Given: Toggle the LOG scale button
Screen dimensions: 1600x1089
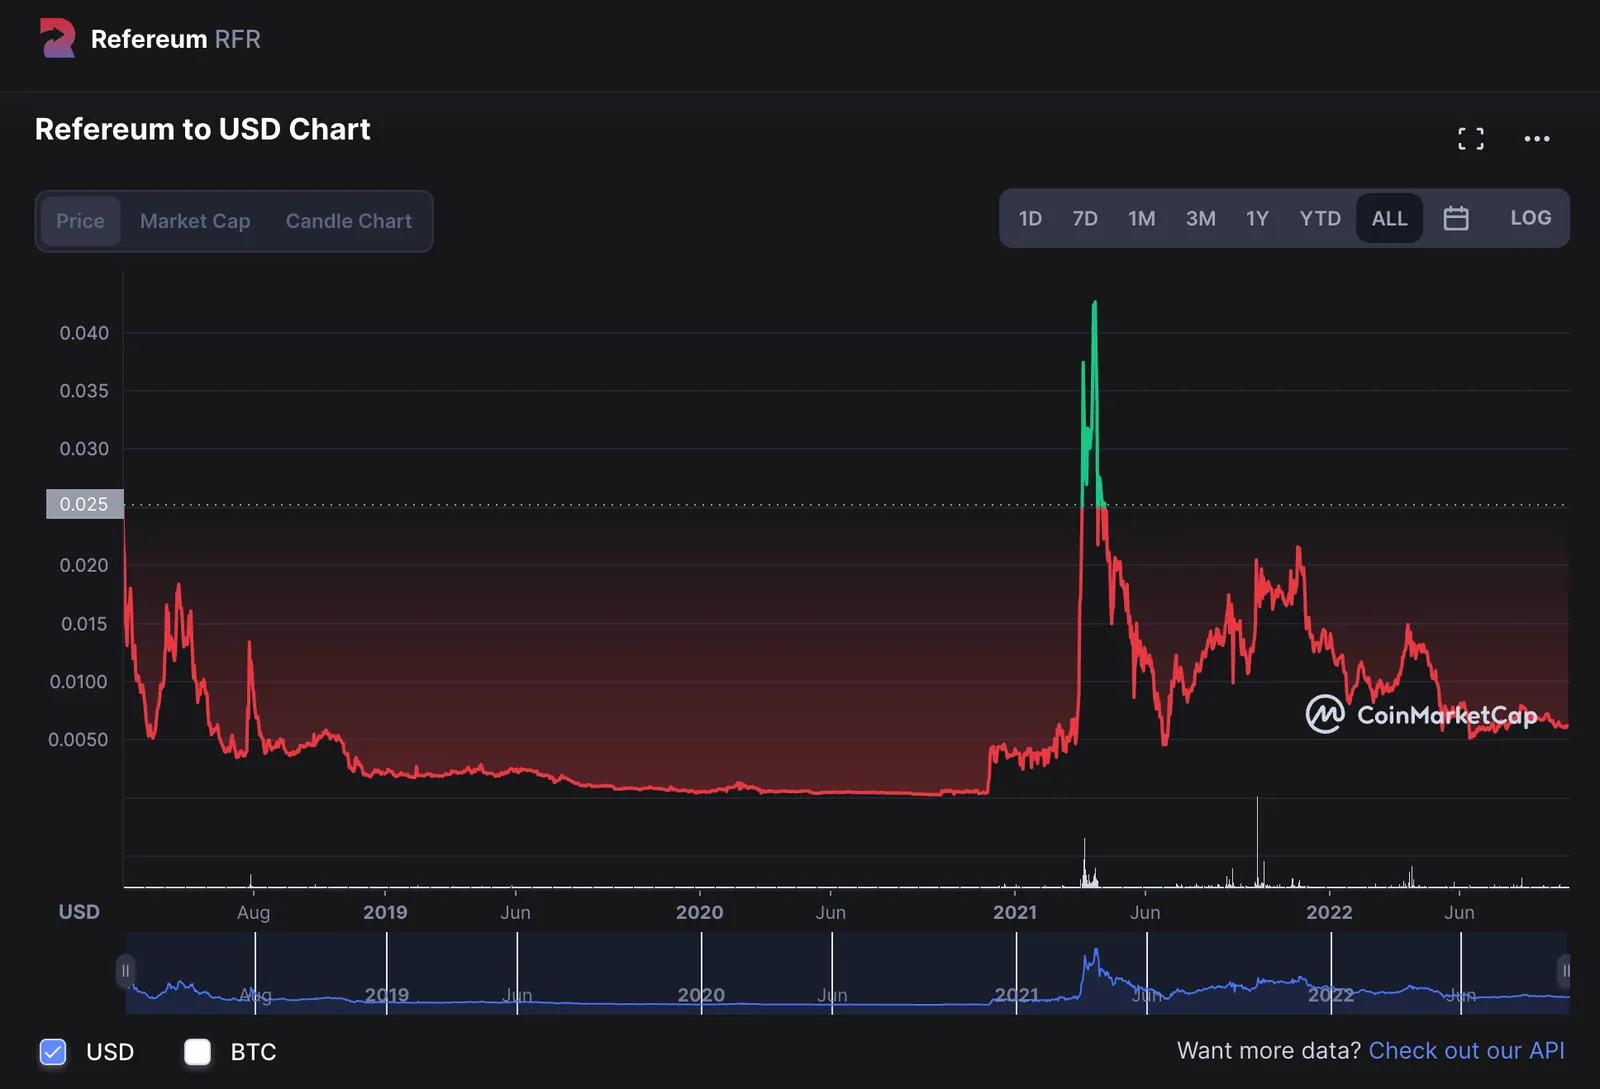Looking at the screenshot, I should pos(1530,218).
